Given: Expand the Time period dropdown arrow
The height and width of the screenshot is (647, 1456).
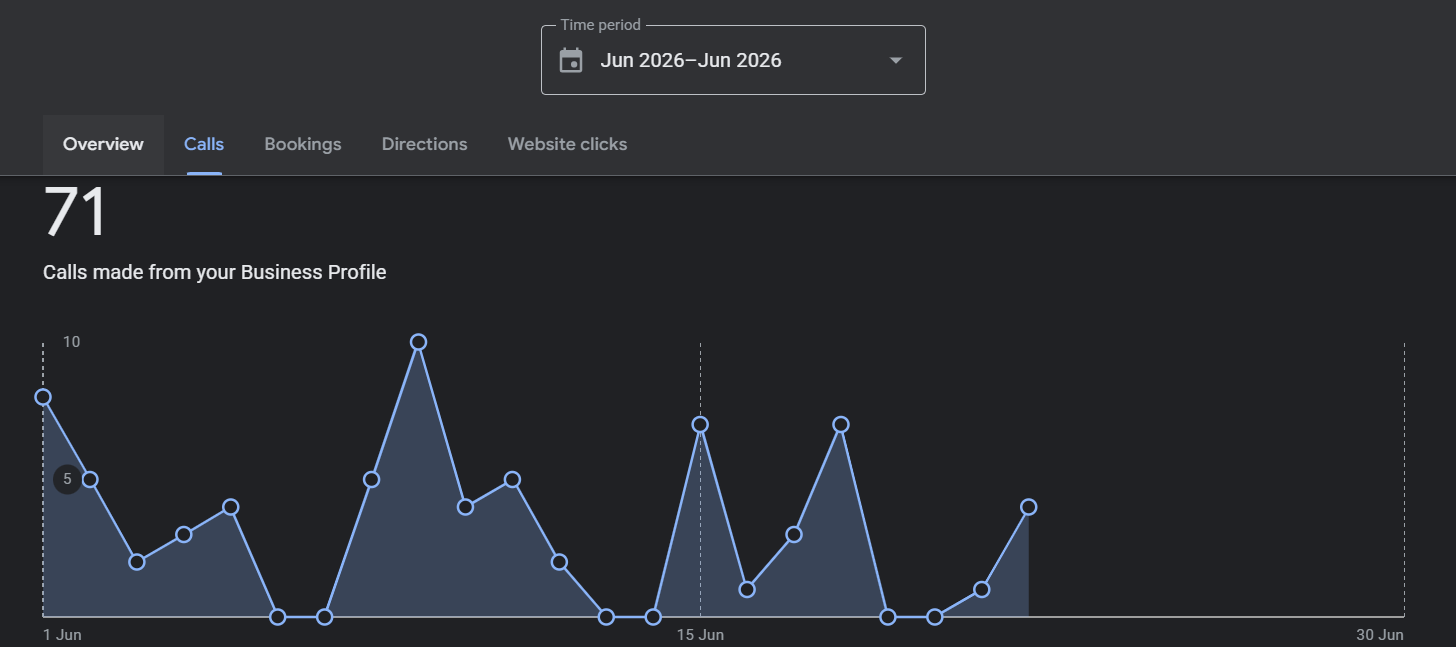Looking at the screenshot, I should [x=896, y=60].
